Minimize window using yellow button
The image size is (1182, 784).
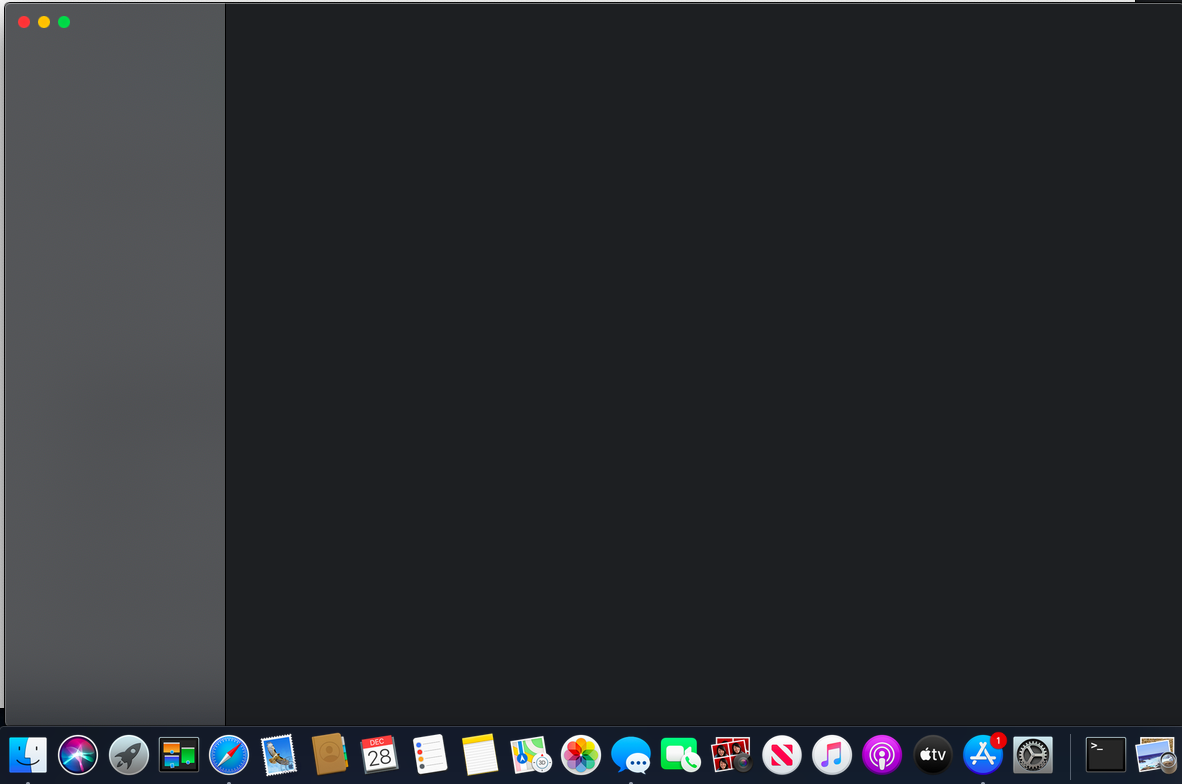click(x=44, y=23)
